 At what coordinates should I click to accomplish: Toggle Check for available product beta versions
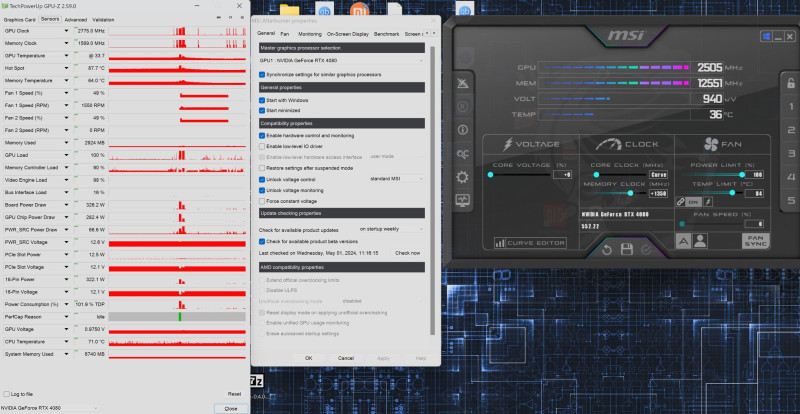pyautogui.click(x=262, y=241)
